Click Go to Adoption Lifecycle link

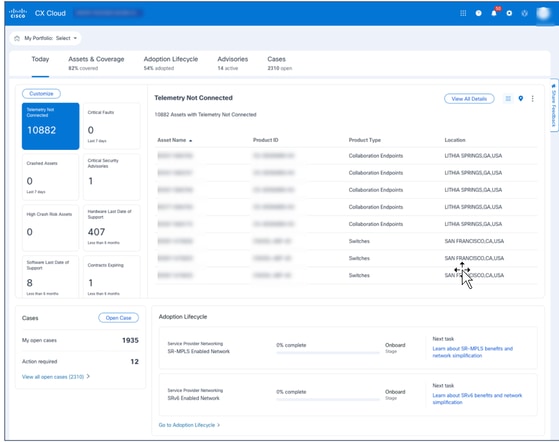(189, 425)
